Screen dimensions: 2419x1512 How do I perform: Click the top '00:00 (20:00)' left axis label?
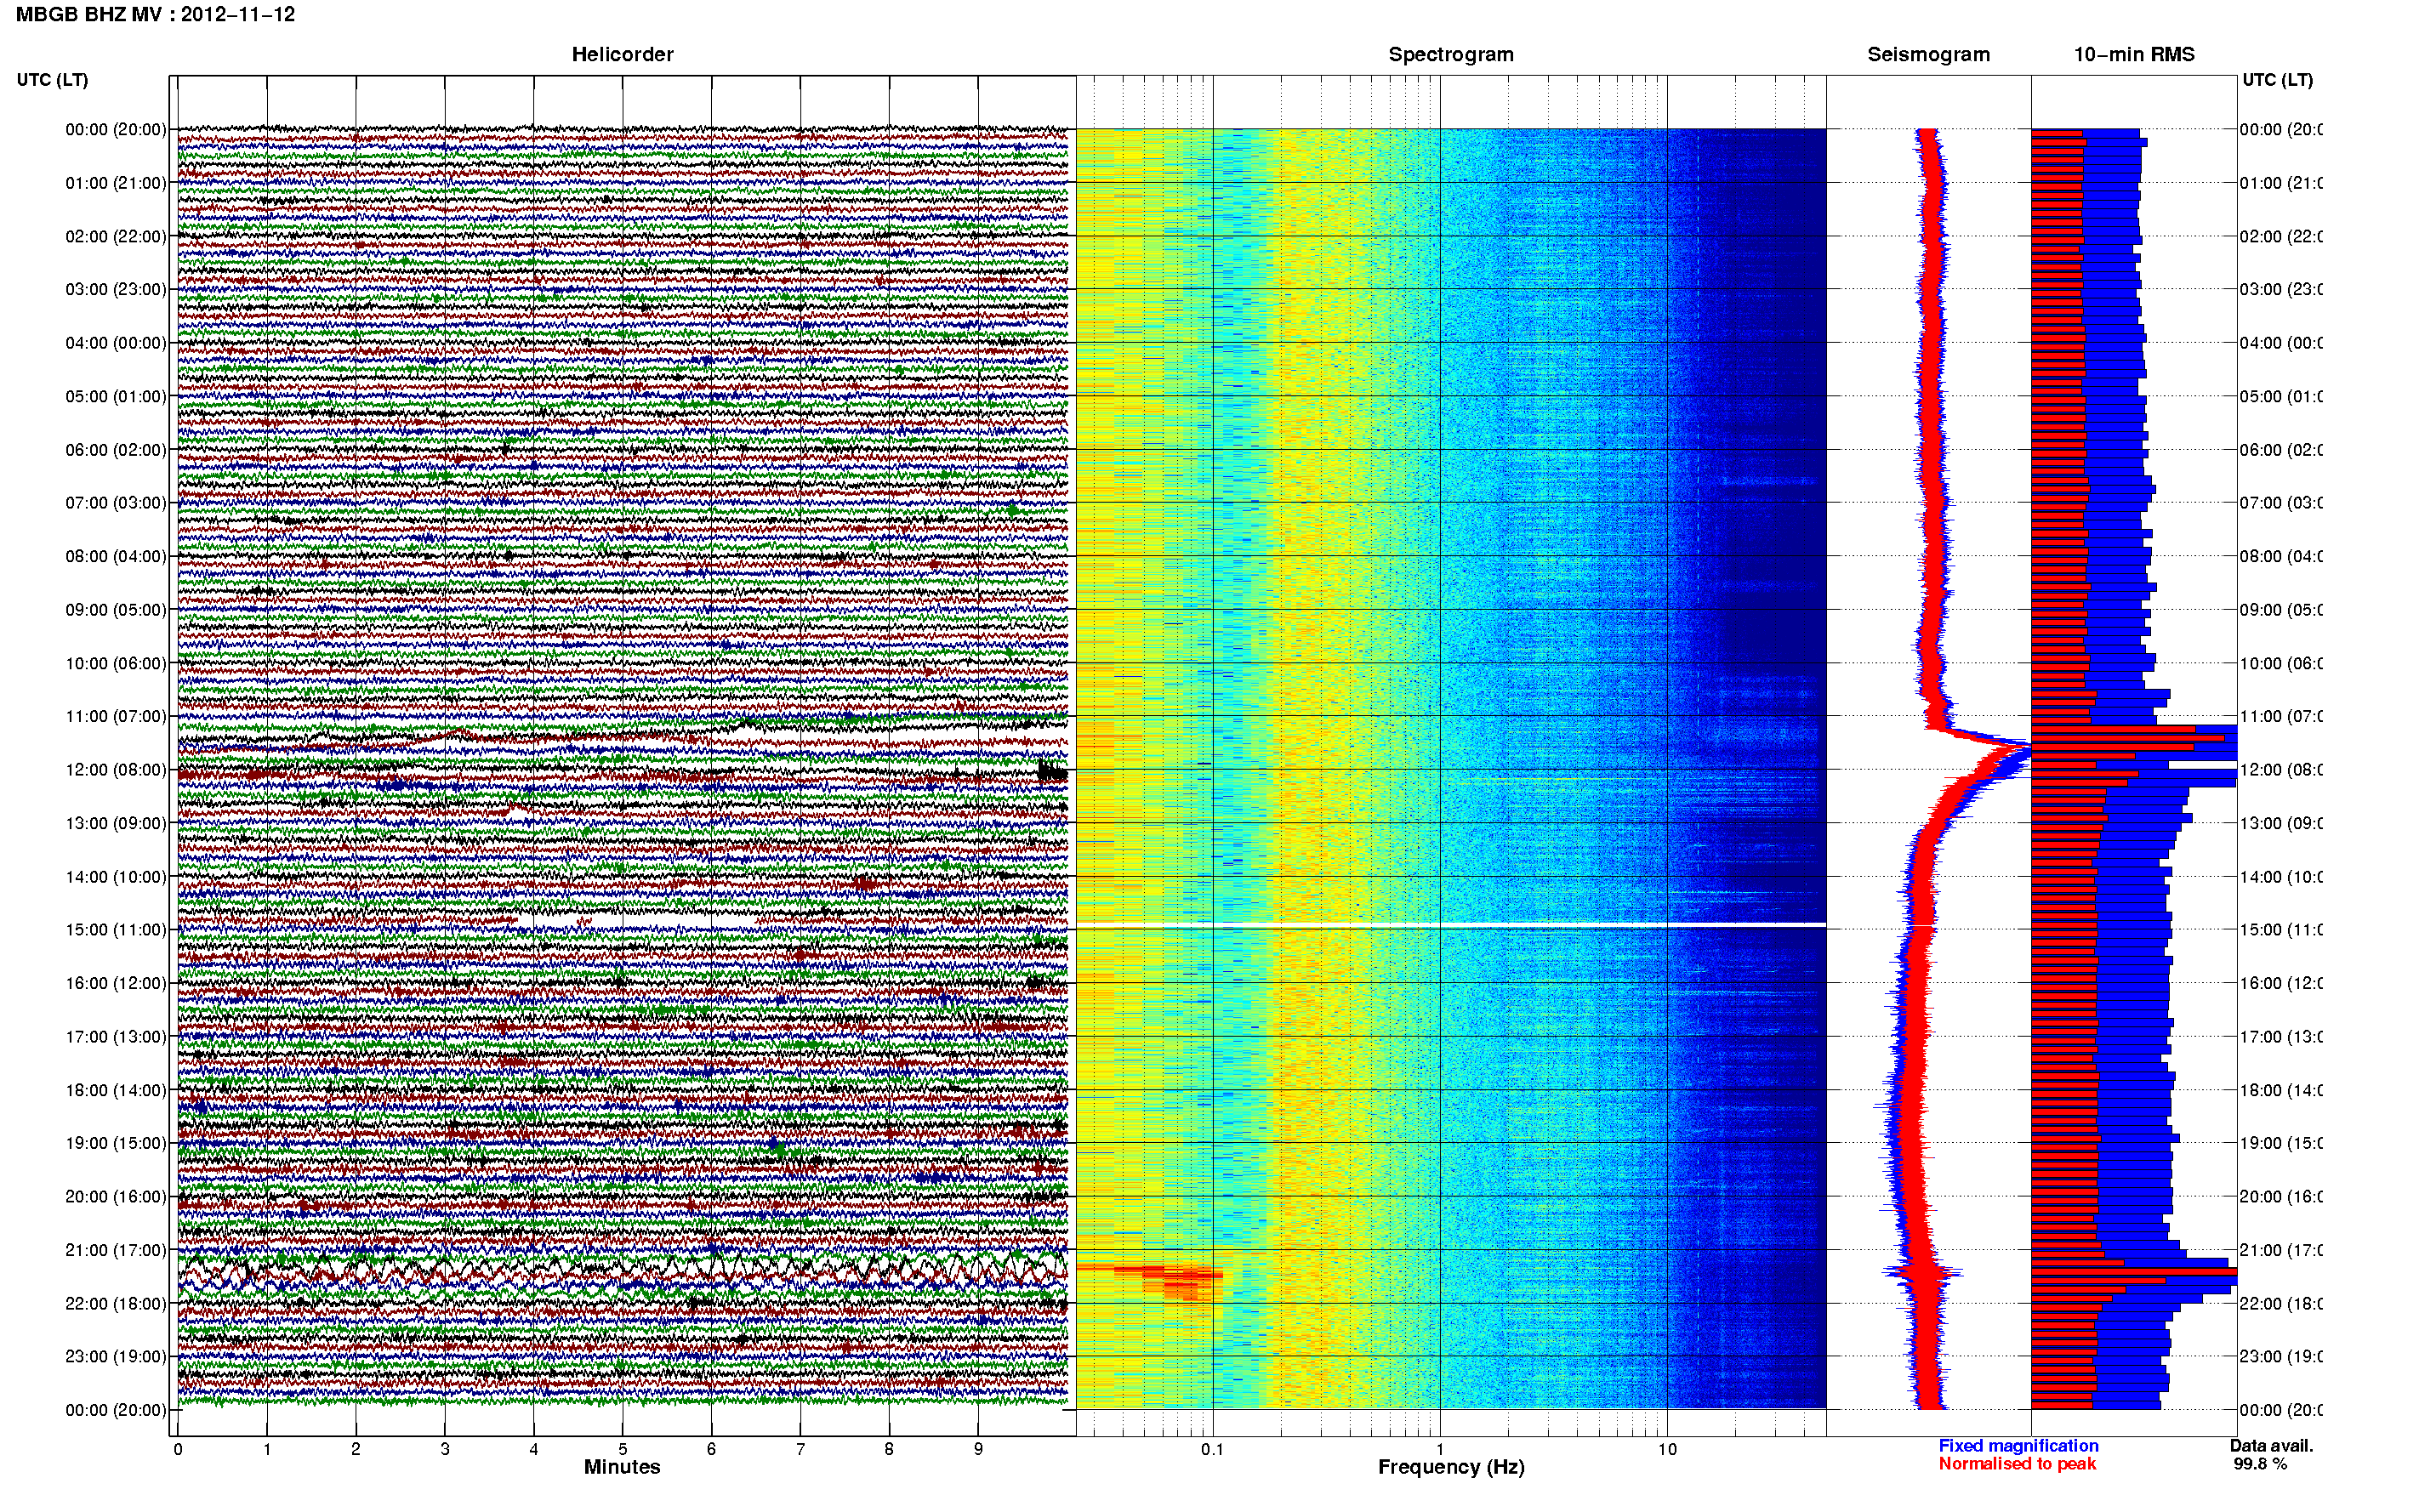tap(116, 129)
